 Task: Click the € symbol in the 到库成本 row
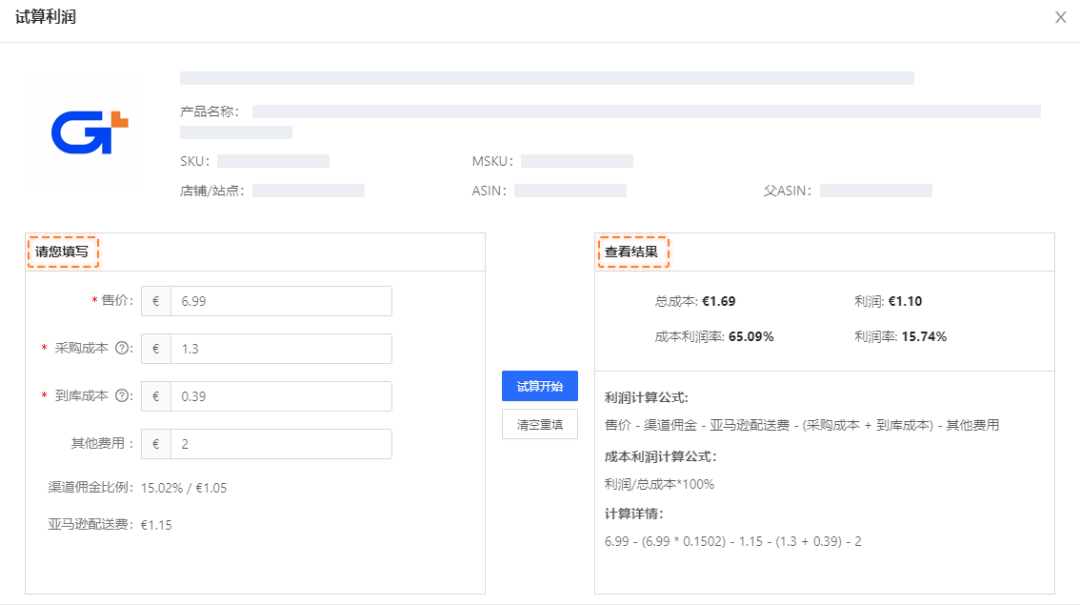[x=155, y=396]
